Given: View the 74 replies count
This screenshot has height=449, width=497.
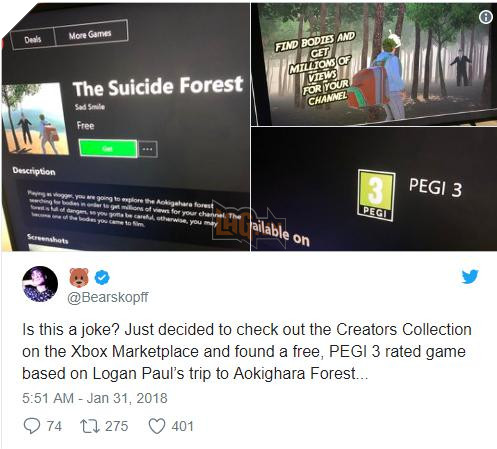Looking at the screenshot, I should [x=54, y=426].
